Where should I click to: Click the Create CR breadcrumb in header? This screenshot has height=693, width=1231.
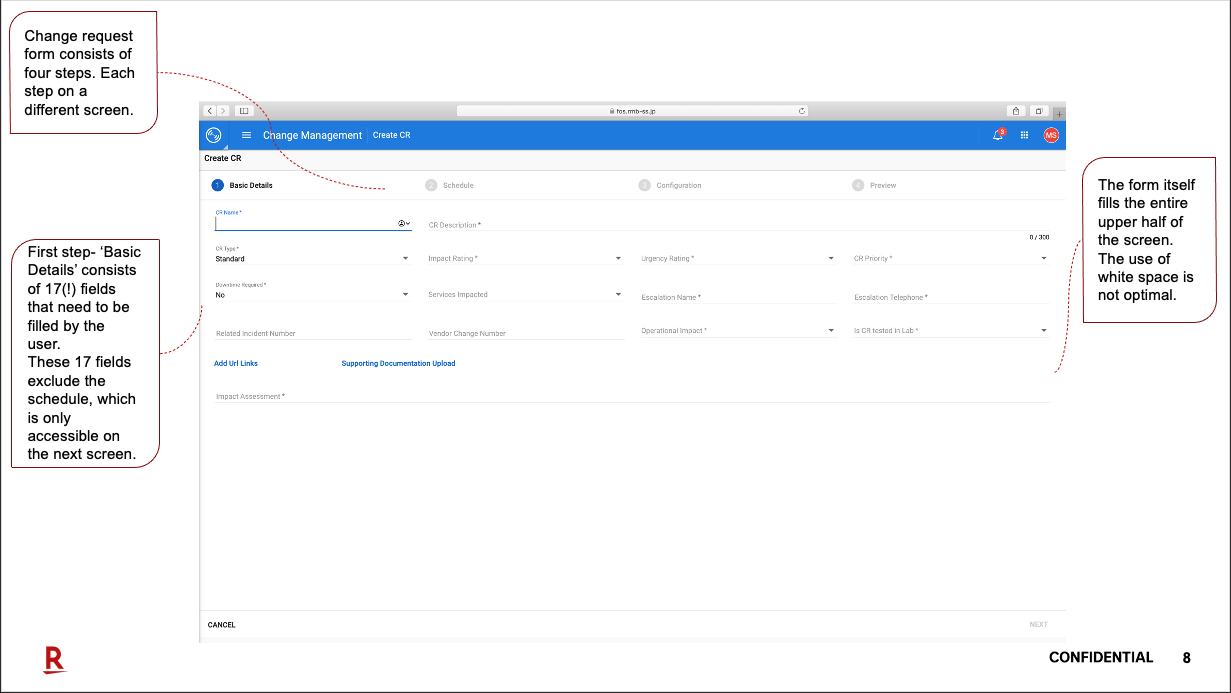click(x=392, y=135)
